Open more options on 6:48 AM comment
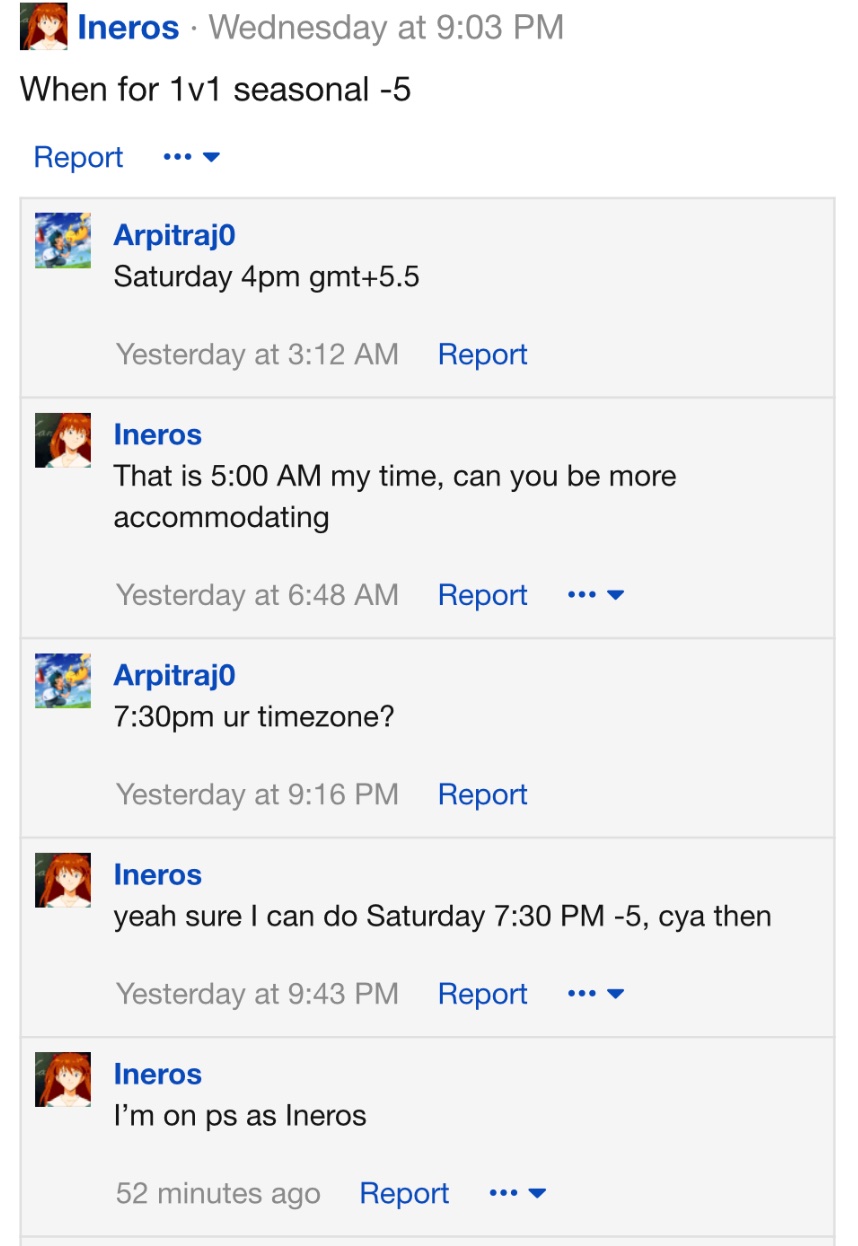This screenshot has width=858, height=1246. pyautogui.click(x=595, y=595)
